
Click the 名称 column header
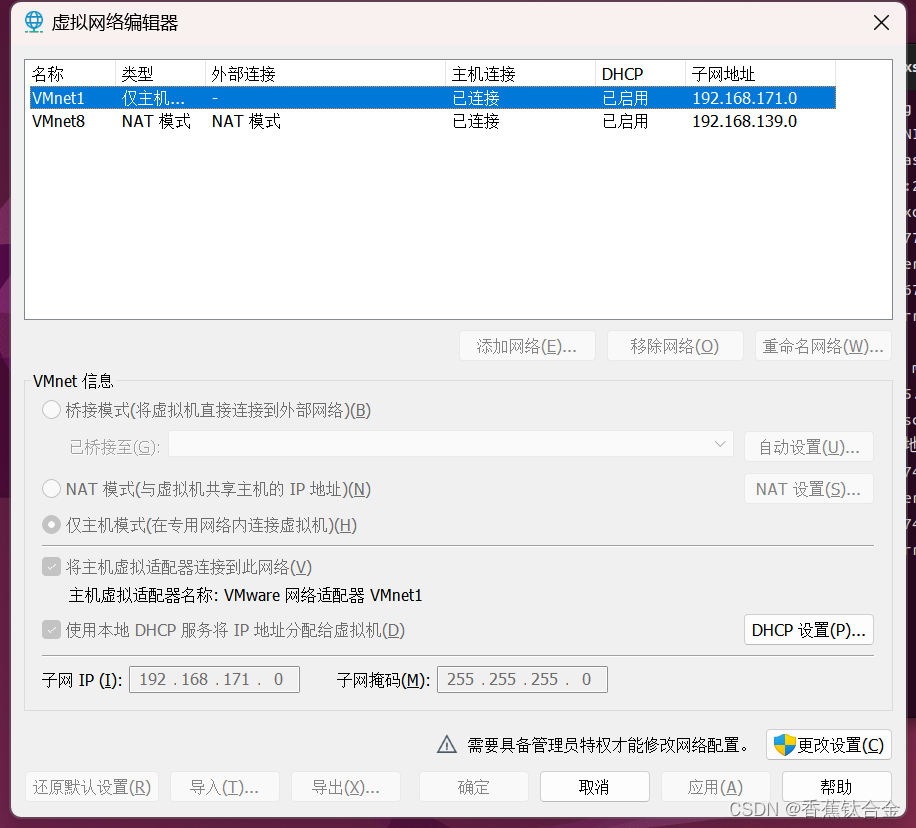pos(71,74)
